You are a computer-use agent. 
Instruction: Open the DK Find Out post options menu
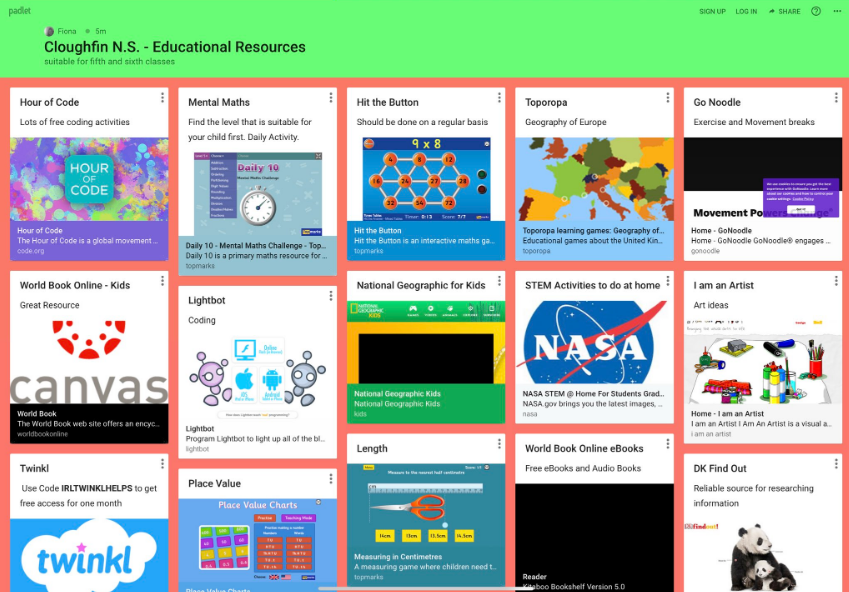click(836, 464)
